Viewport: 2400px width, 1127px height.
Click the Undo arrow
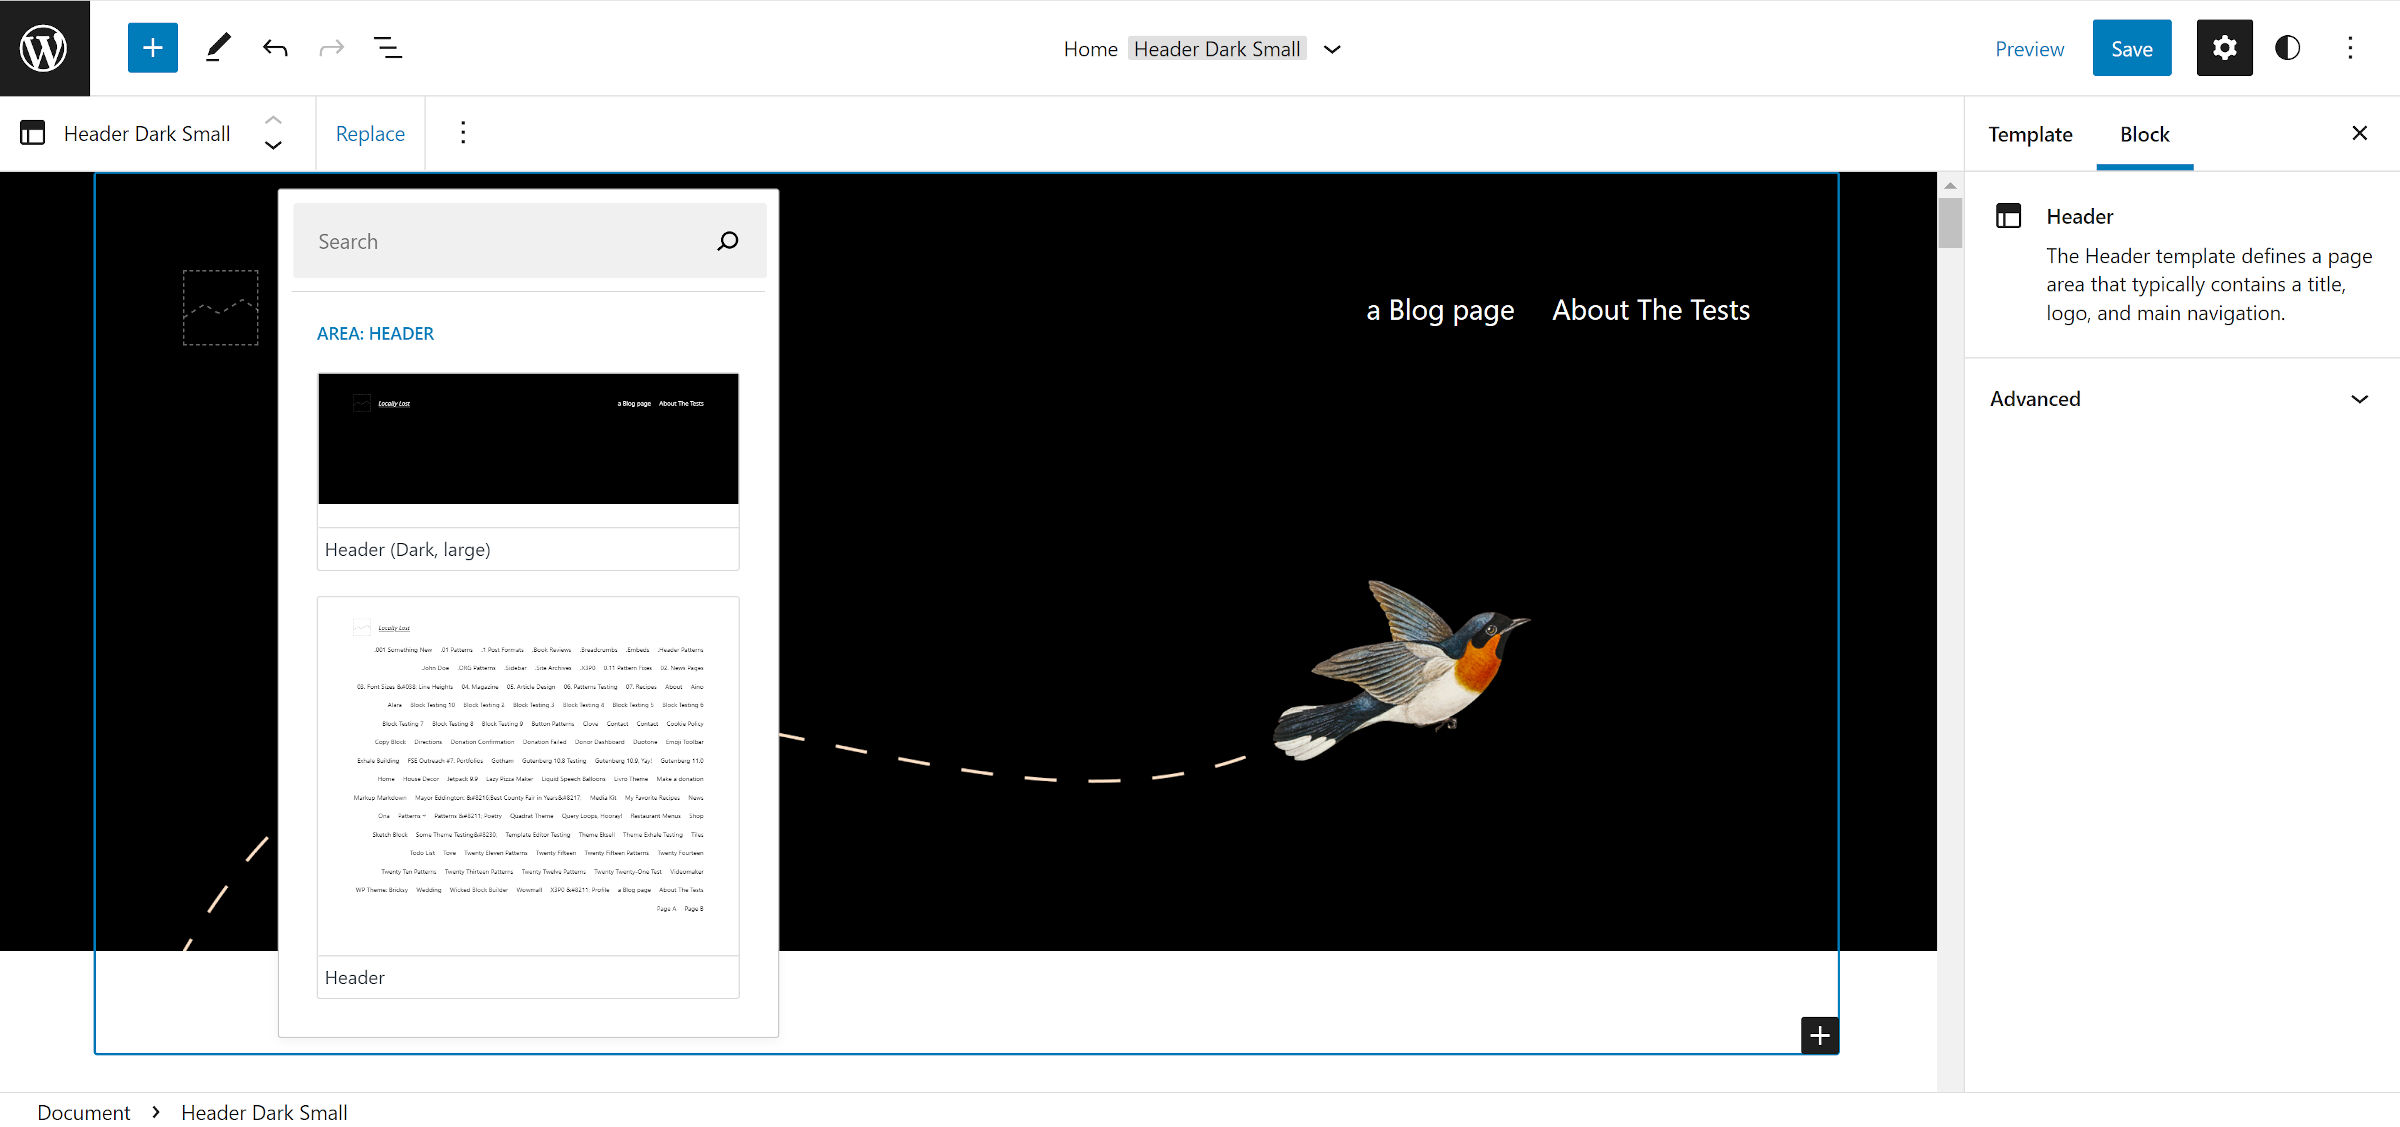coord(275,48)
